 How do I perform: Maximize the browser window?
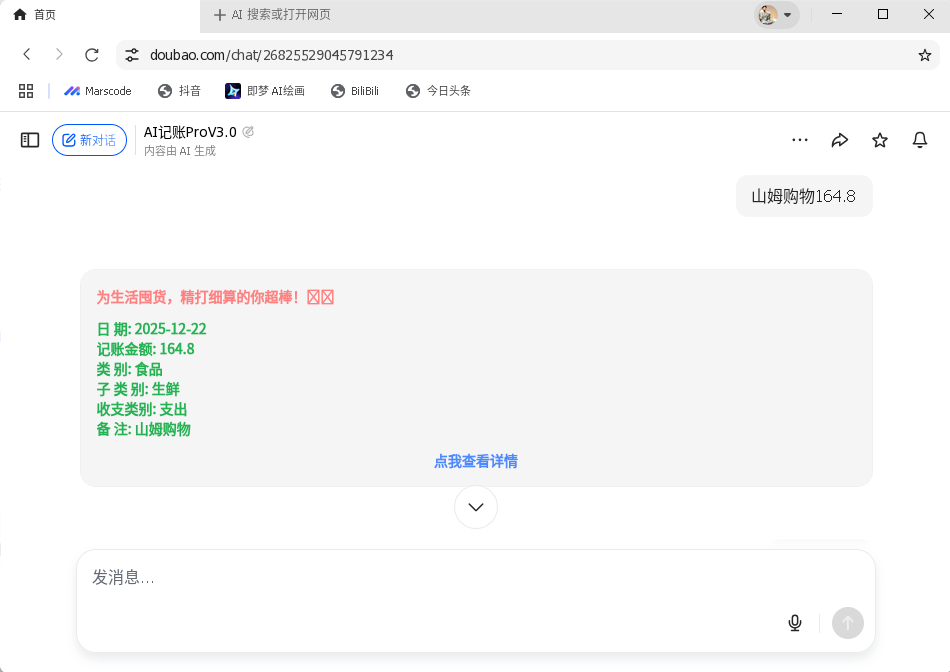point(883,14)
